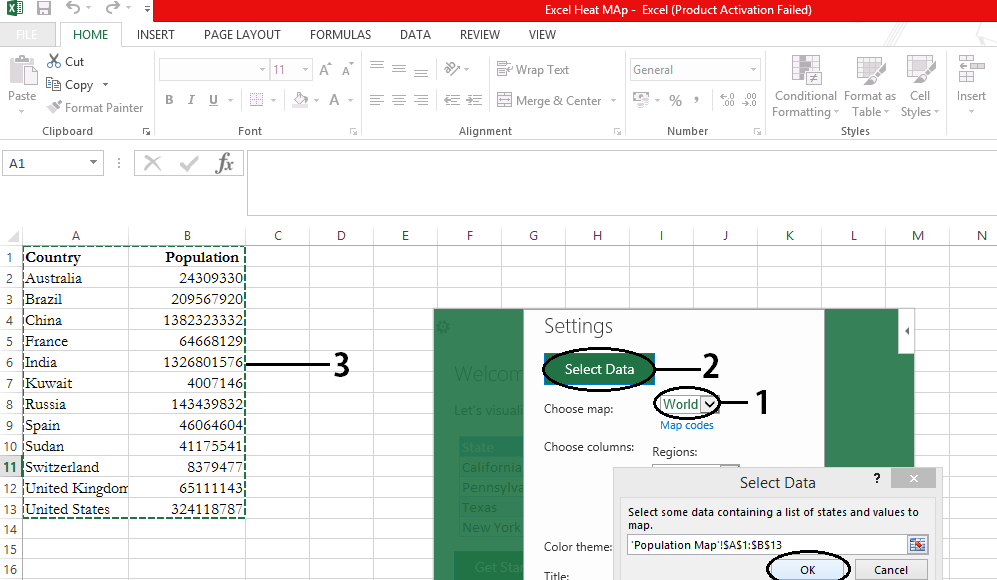Click the Wrap Text icon

click(504, 70)
